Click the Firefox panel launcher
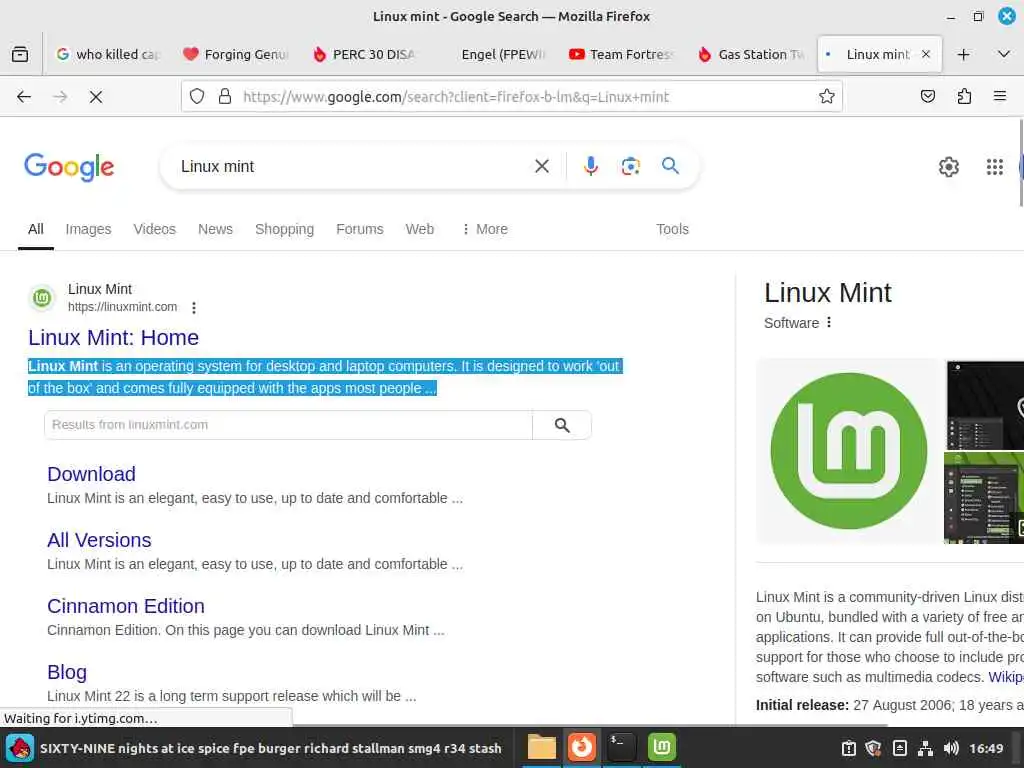1024x768 pixels. click(x=581, y=747)
